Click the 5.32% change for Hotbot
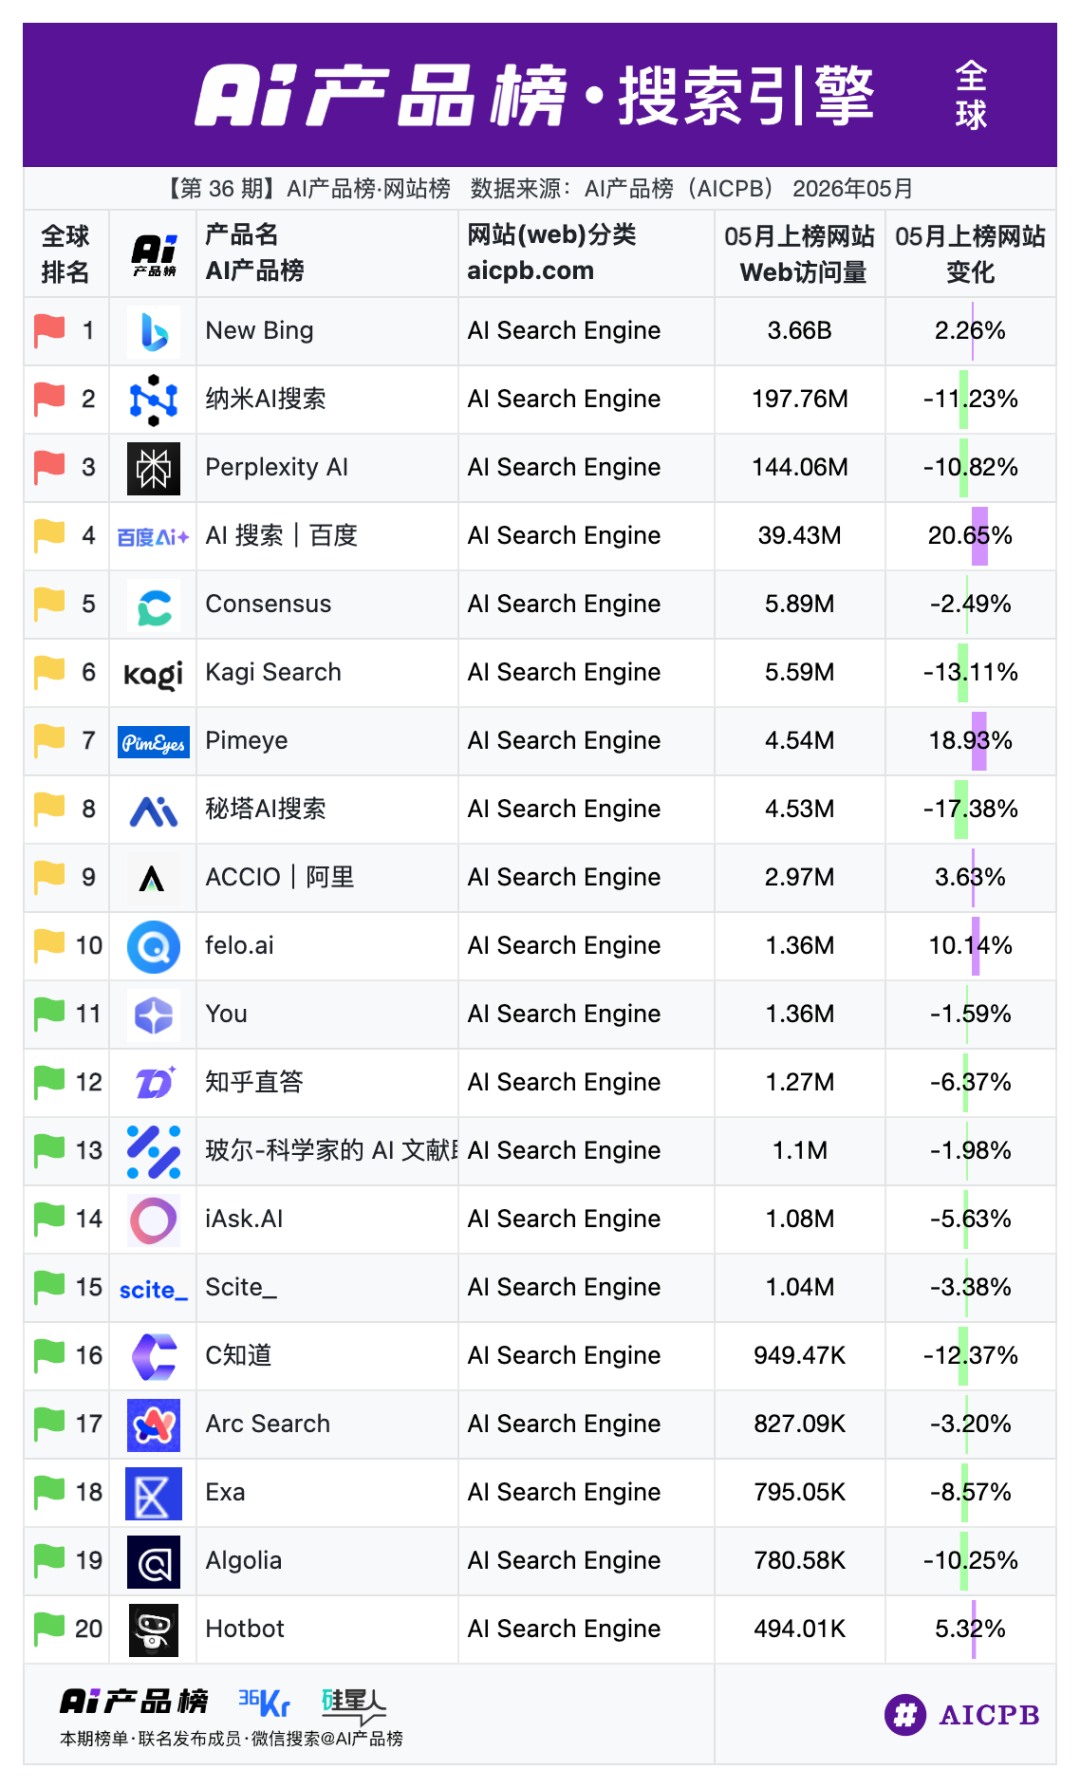 click(970, 1629)
